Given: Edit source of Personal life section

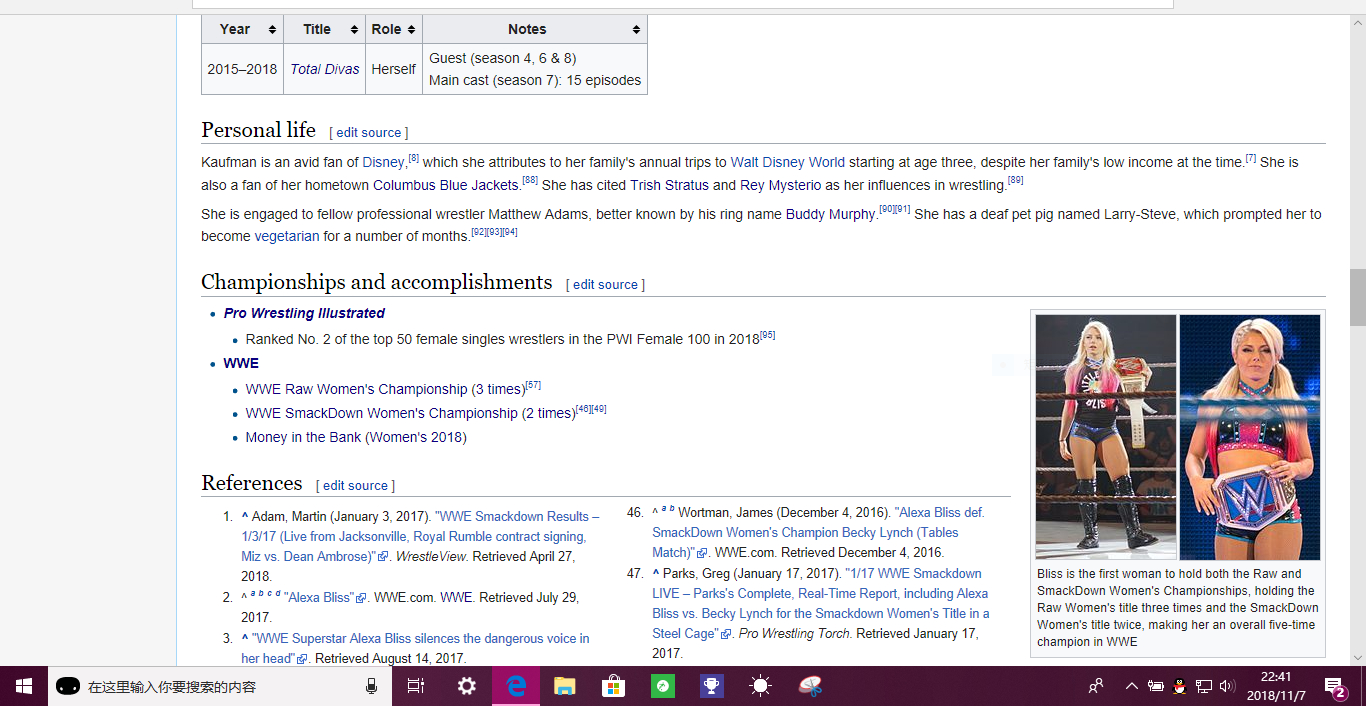Looking at the screenshot, I should pos(368,132).
